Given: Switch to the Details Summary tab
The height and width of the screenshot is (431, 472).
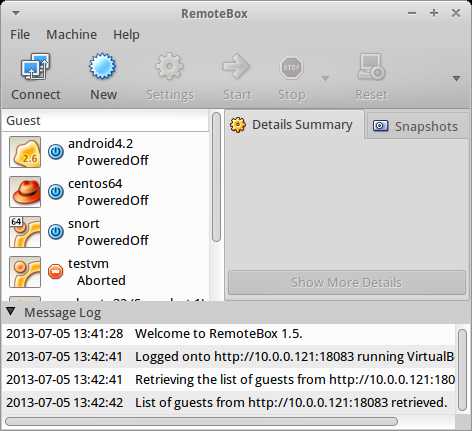Looking at the screenshot, I should pos(294,125).
